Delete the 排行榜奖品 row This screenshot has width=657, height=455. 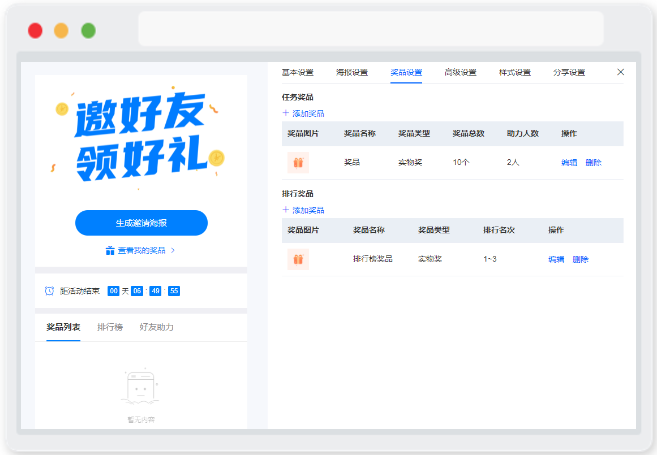point(580,259)
